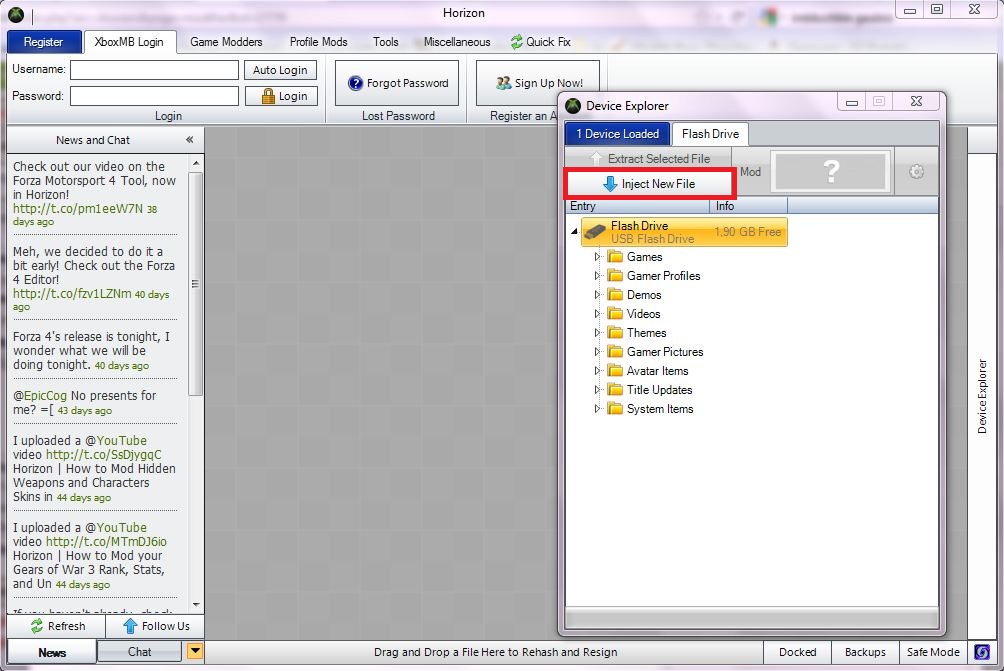Click the Backups button in status bar
Viewport: 1004px width, 671px height.
[x=865, y=652]
